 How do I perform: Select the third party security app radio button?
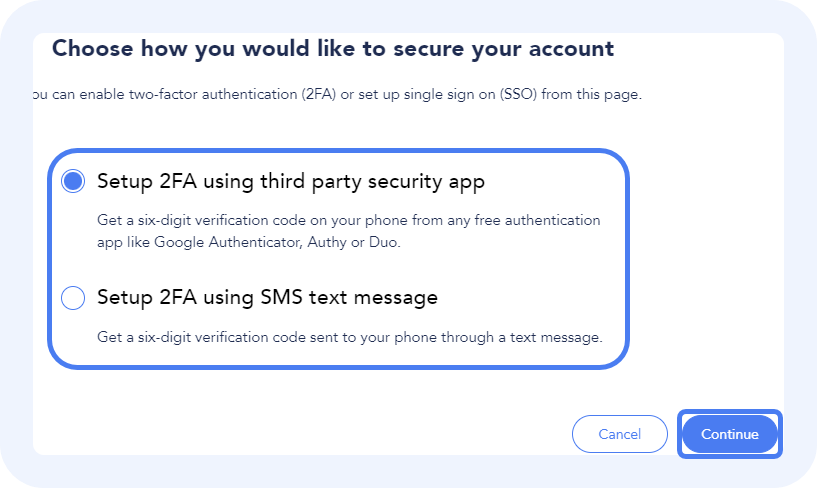click(x=73, y=182)
